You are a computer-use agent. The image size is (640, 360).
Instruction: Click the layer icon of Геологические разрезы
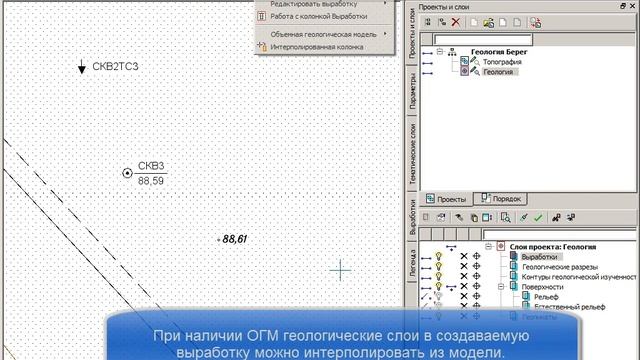[514, 266]
